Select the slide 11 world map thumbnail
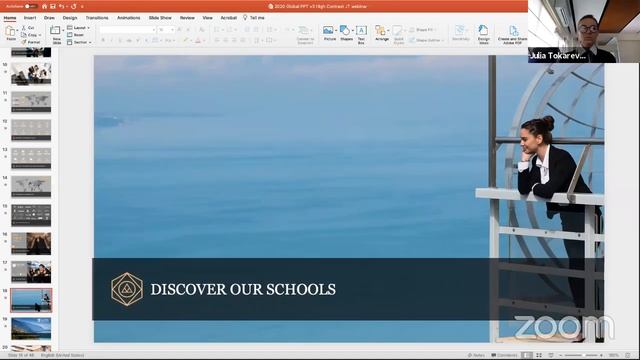Image resolution: width=640 pixels, height=360 pixels. (31, 102)
